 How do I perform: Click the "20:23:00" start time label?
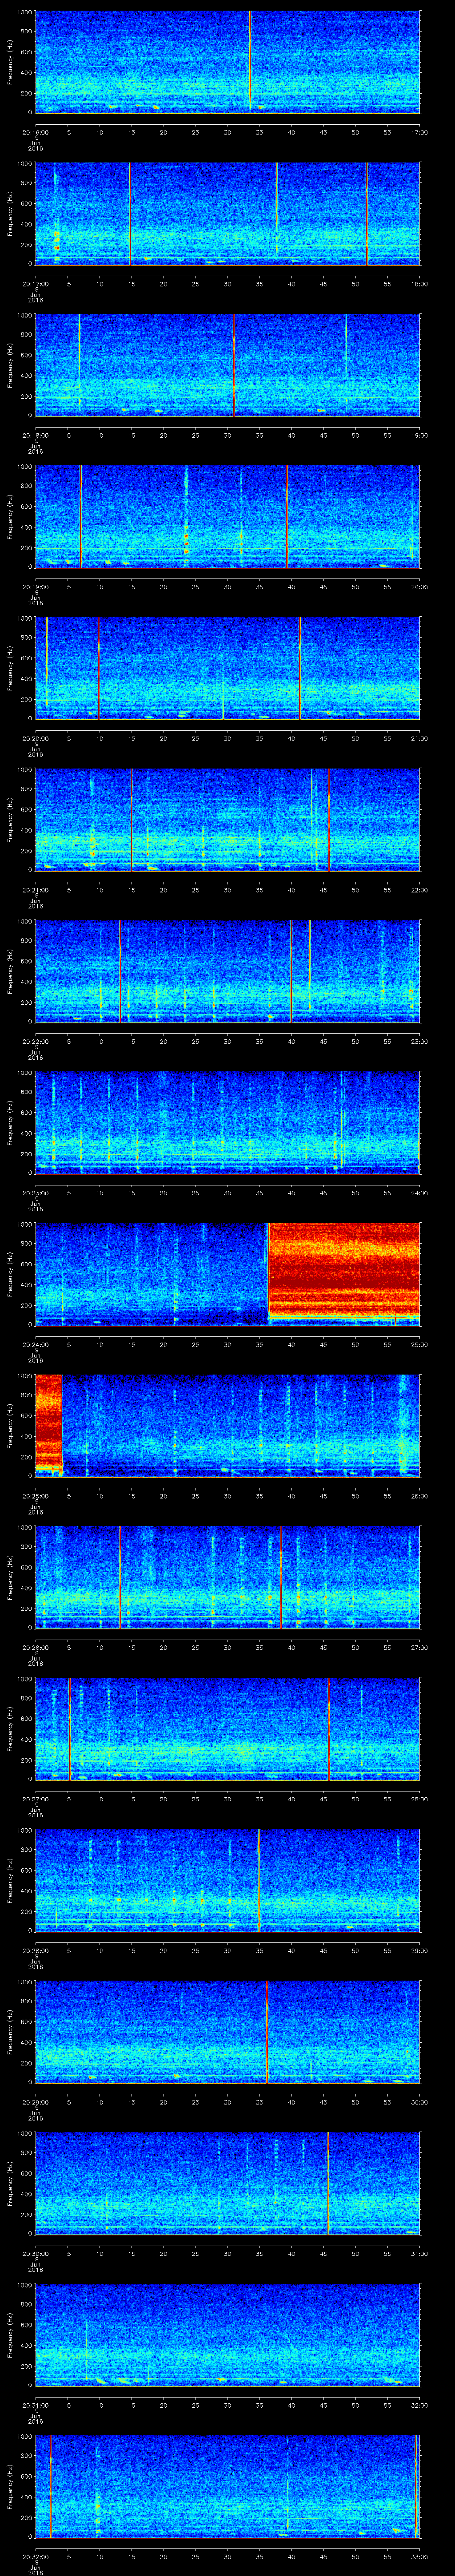(x=35, y=1193)
